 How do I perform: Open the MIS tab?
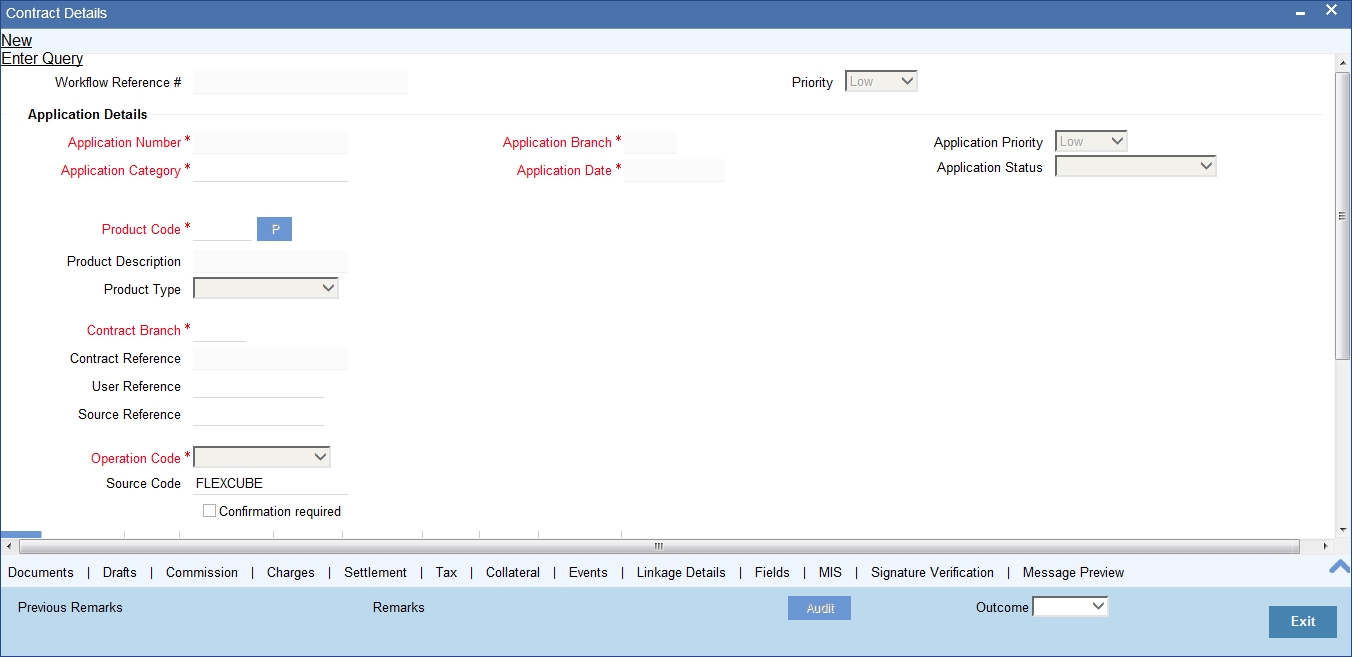click(x=830, y=573)
